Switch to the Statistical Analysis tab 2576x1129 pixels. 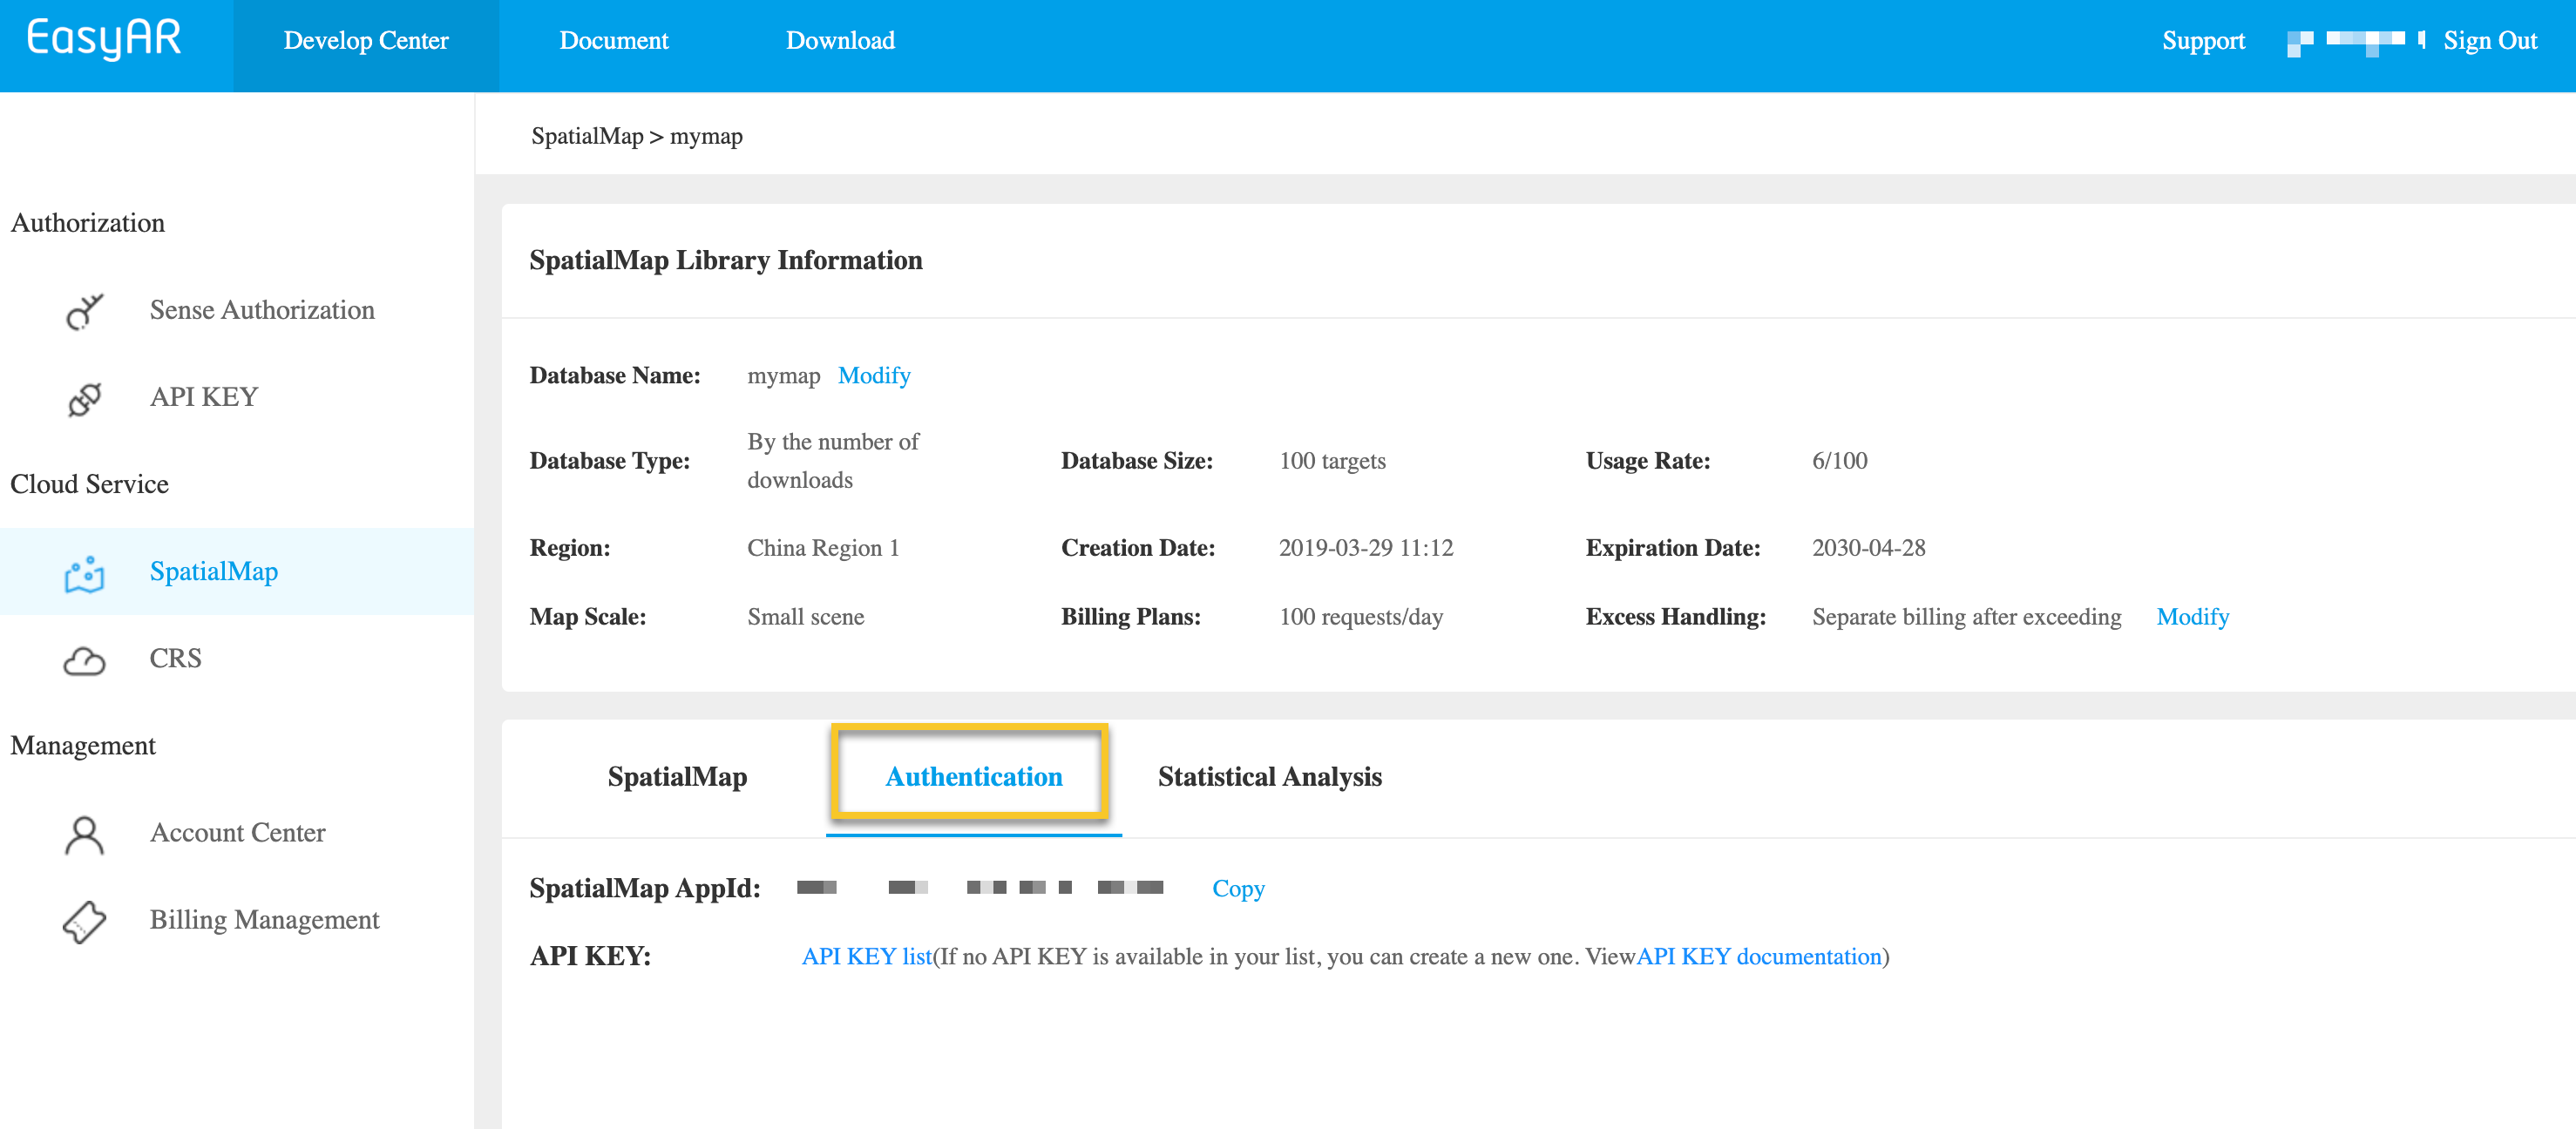1269,777
